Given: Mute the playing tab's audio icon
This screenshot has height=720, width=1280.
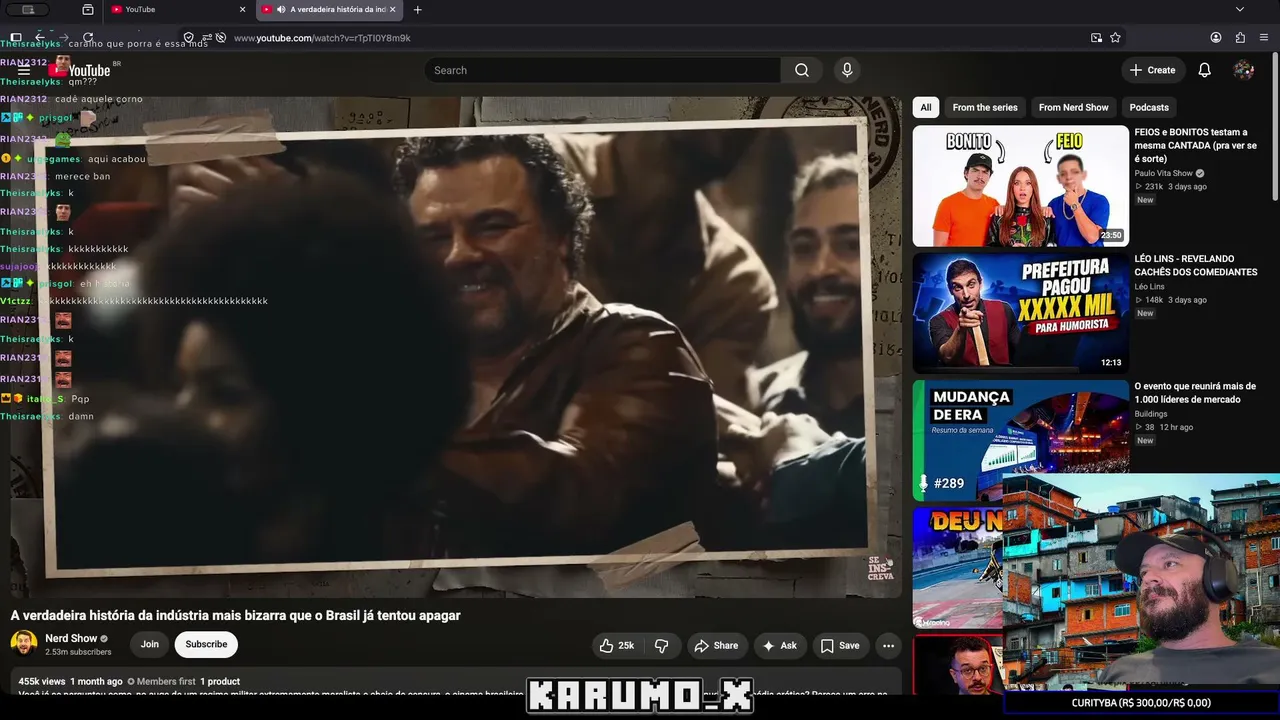Looking at the screenshot, I should (x=281, y=10).
